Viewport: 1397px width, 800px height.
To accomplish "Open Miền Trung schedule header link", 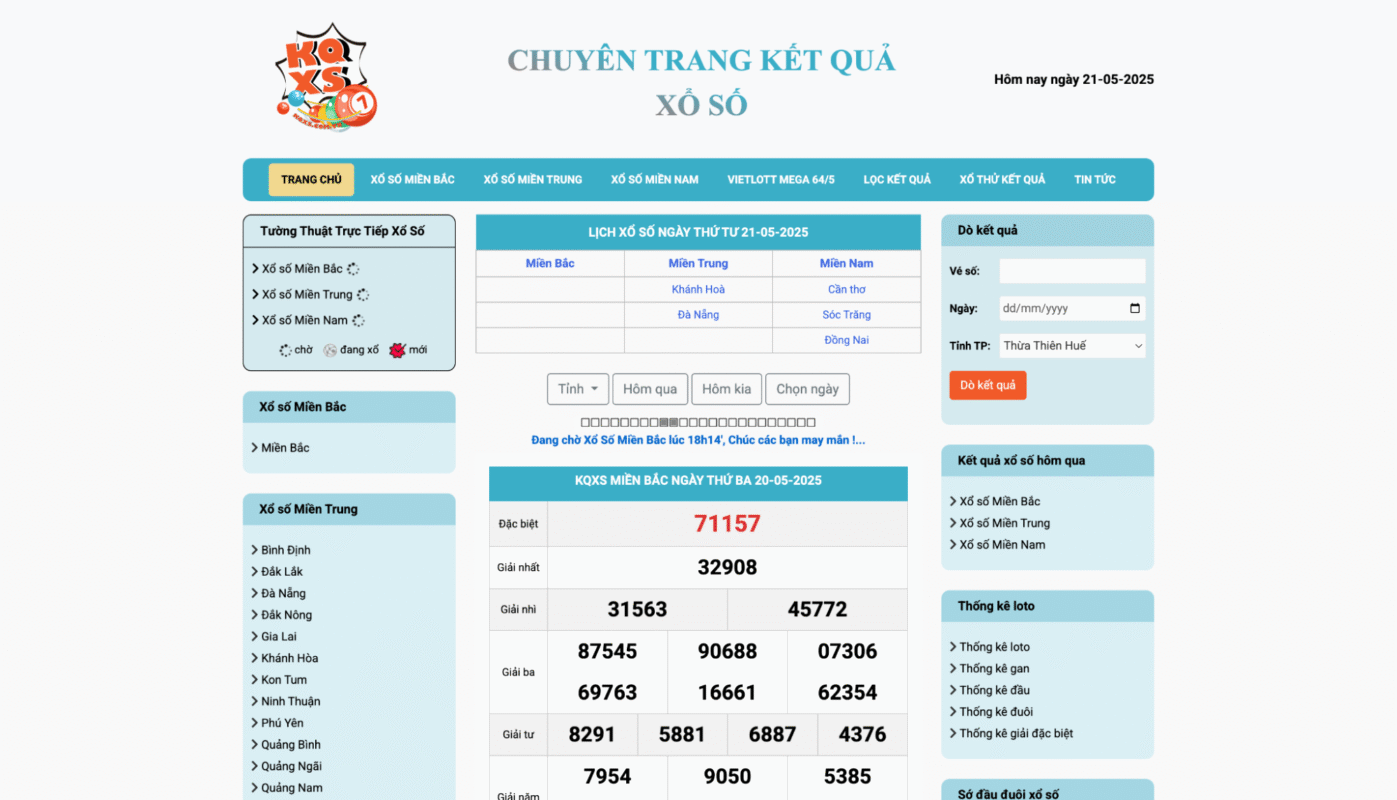I will pyautogui.click(x=698, y=264).
